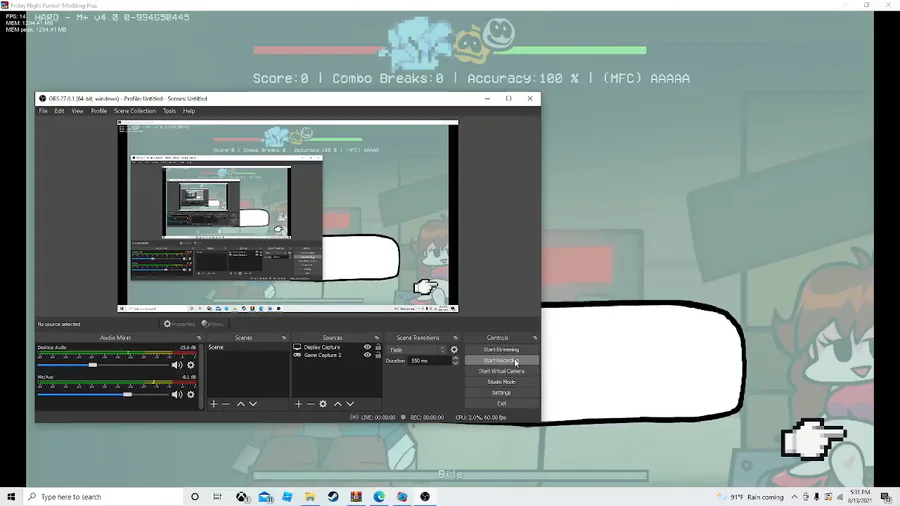Click Start Recording button

coord(501,360)
